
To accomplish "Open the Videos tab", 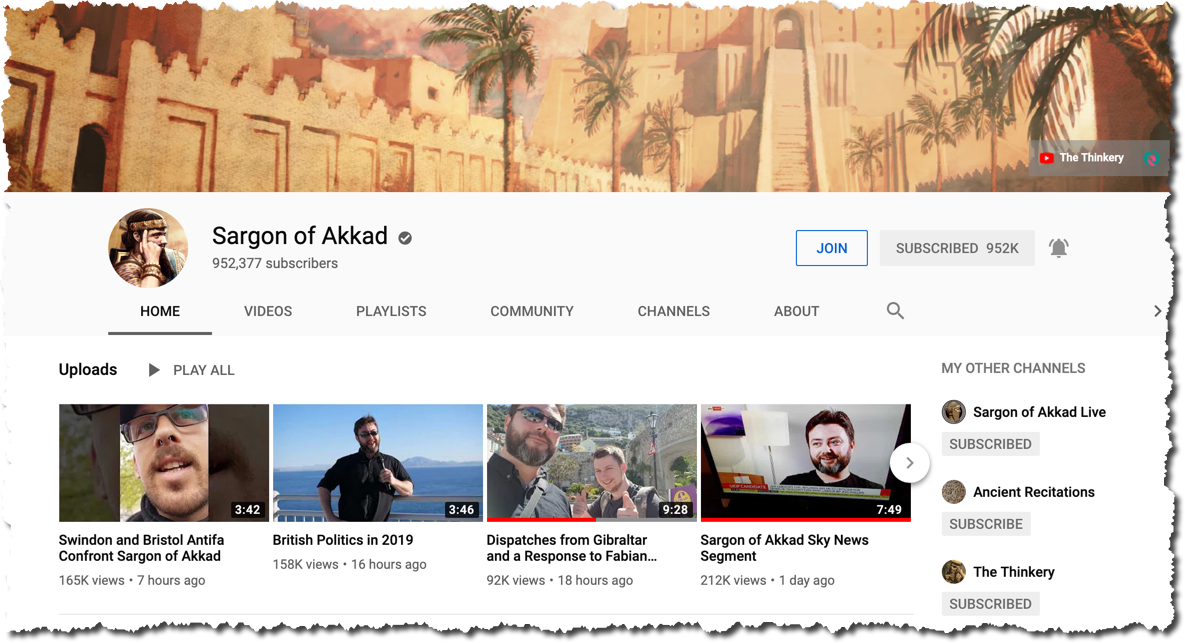I will tap(268, 311).
